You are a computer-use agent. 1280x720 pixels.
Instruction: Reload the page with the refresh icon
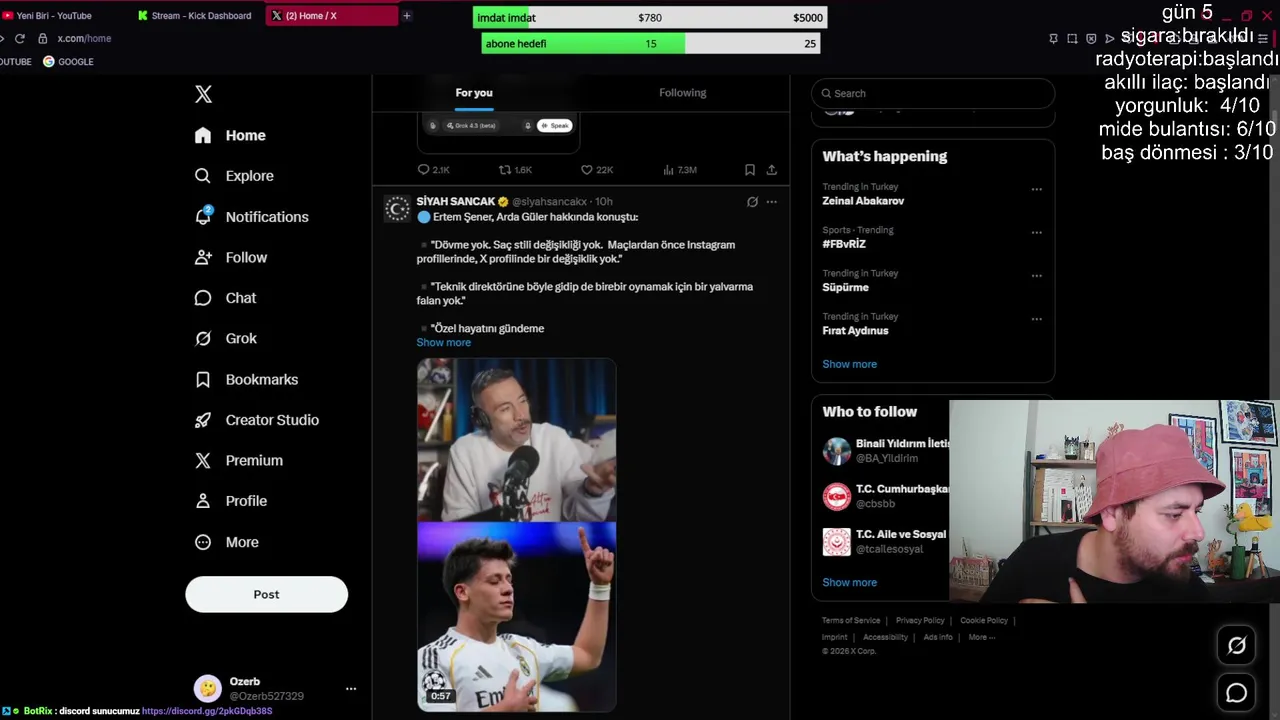[19, 38]
